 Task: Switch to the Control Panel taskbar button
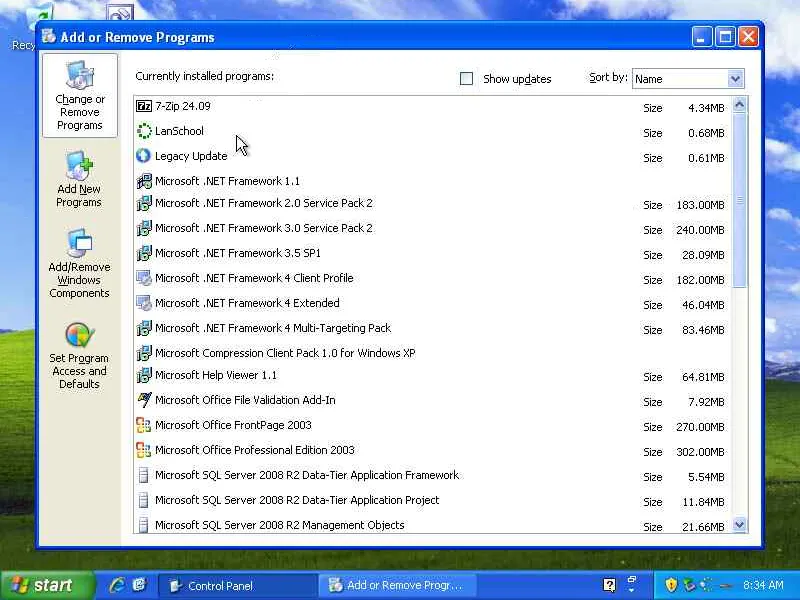click(237, 586)
